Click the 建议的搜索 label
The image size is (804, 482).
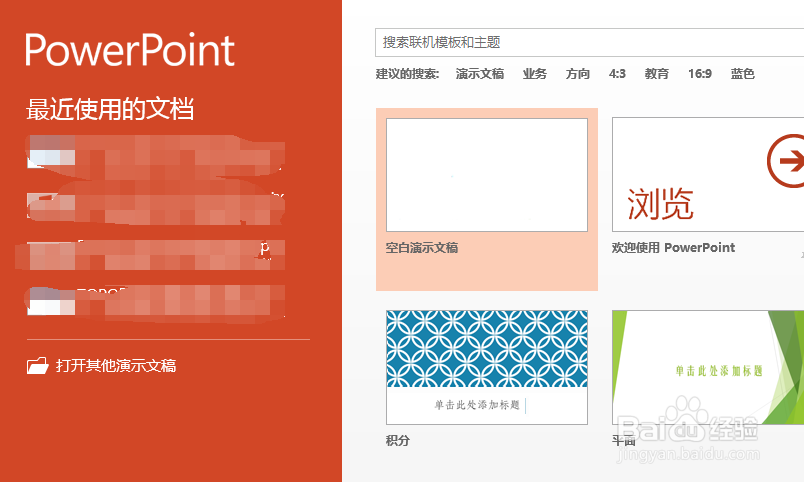(408, 74)
